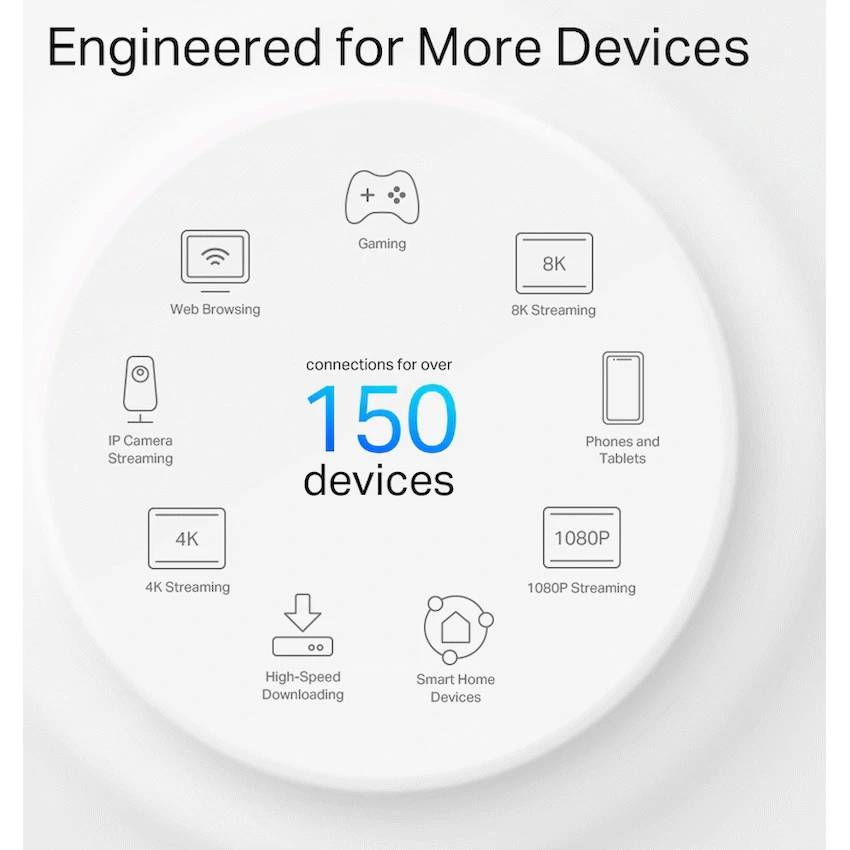Select the Web Browsing monitor icon

pos(215,261)
